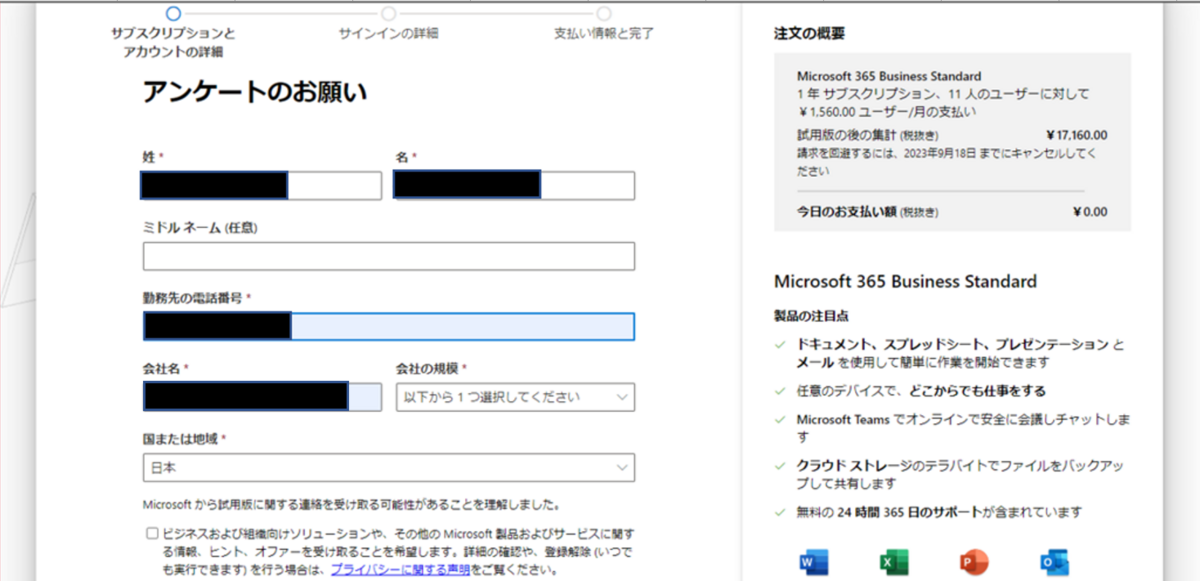Click the 注文の概要 heading
This screenshot has height=581, width=1200.
pyautogui.click(x=809, y=33)
